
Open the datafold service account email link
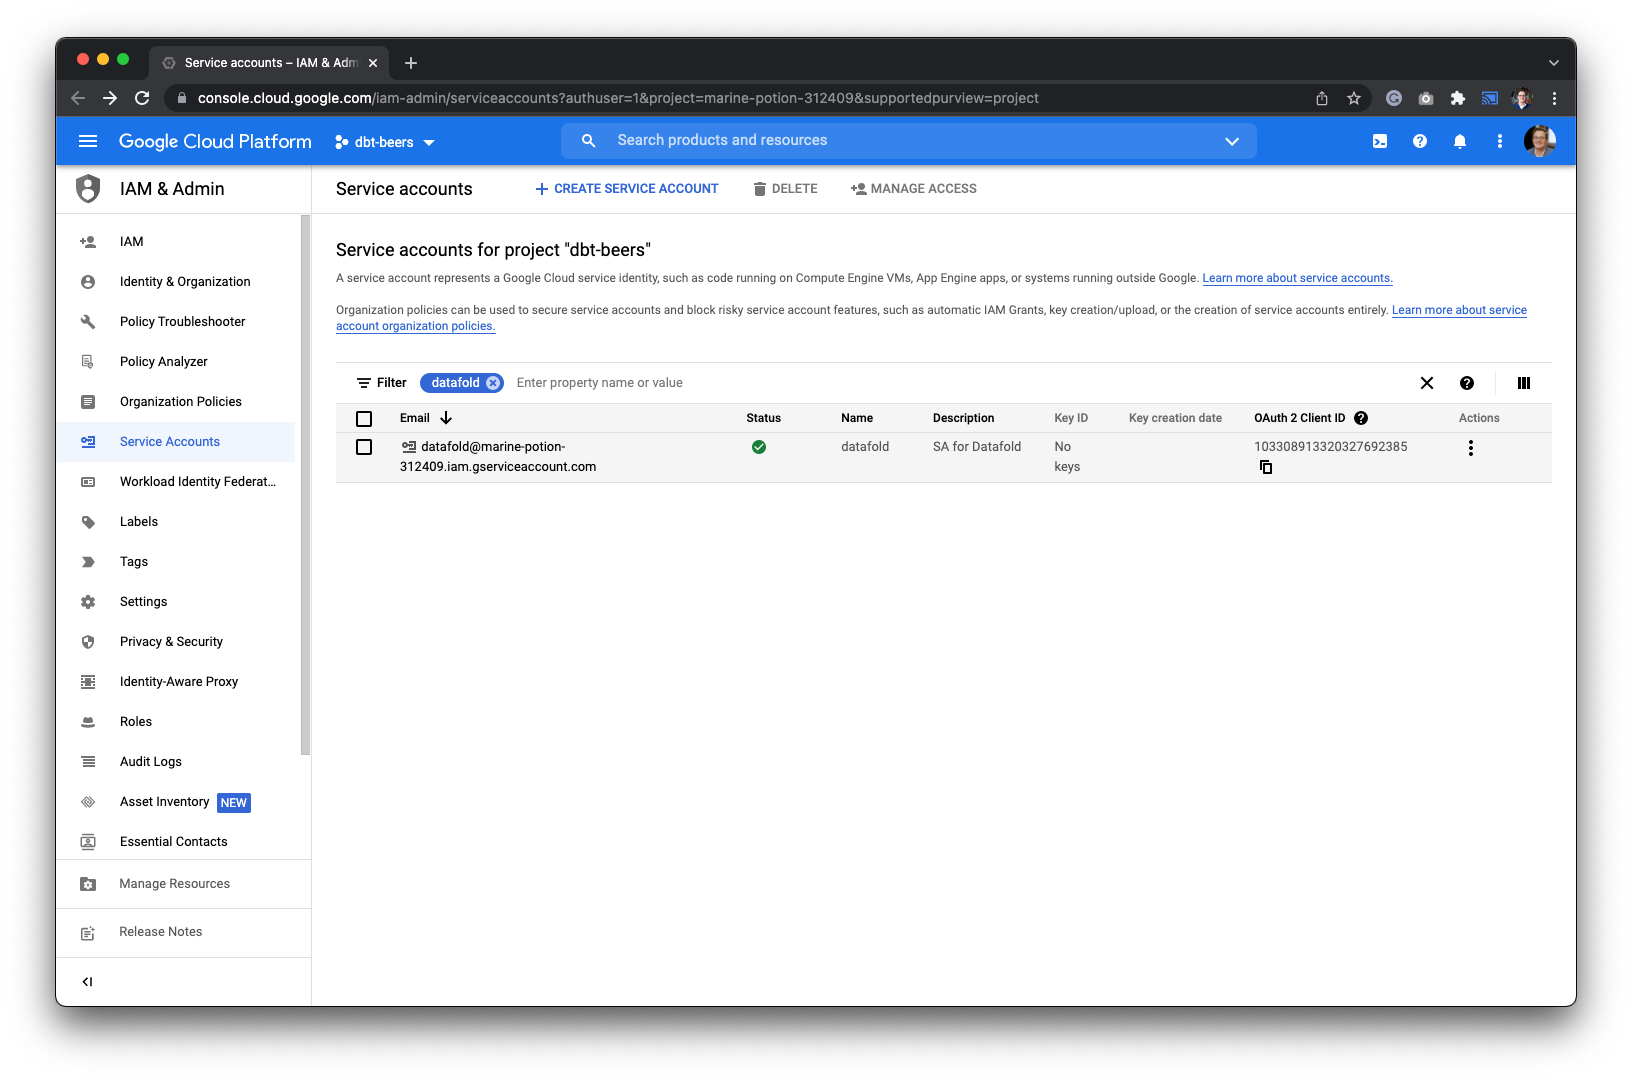pyautogui.click(x=498, y=457)
